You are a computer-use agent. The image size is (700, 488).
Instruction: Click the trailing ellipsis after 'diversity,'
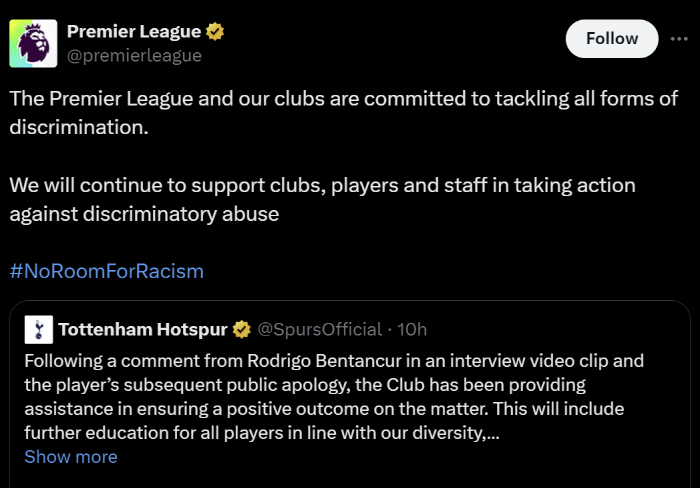tap(493, 434)
